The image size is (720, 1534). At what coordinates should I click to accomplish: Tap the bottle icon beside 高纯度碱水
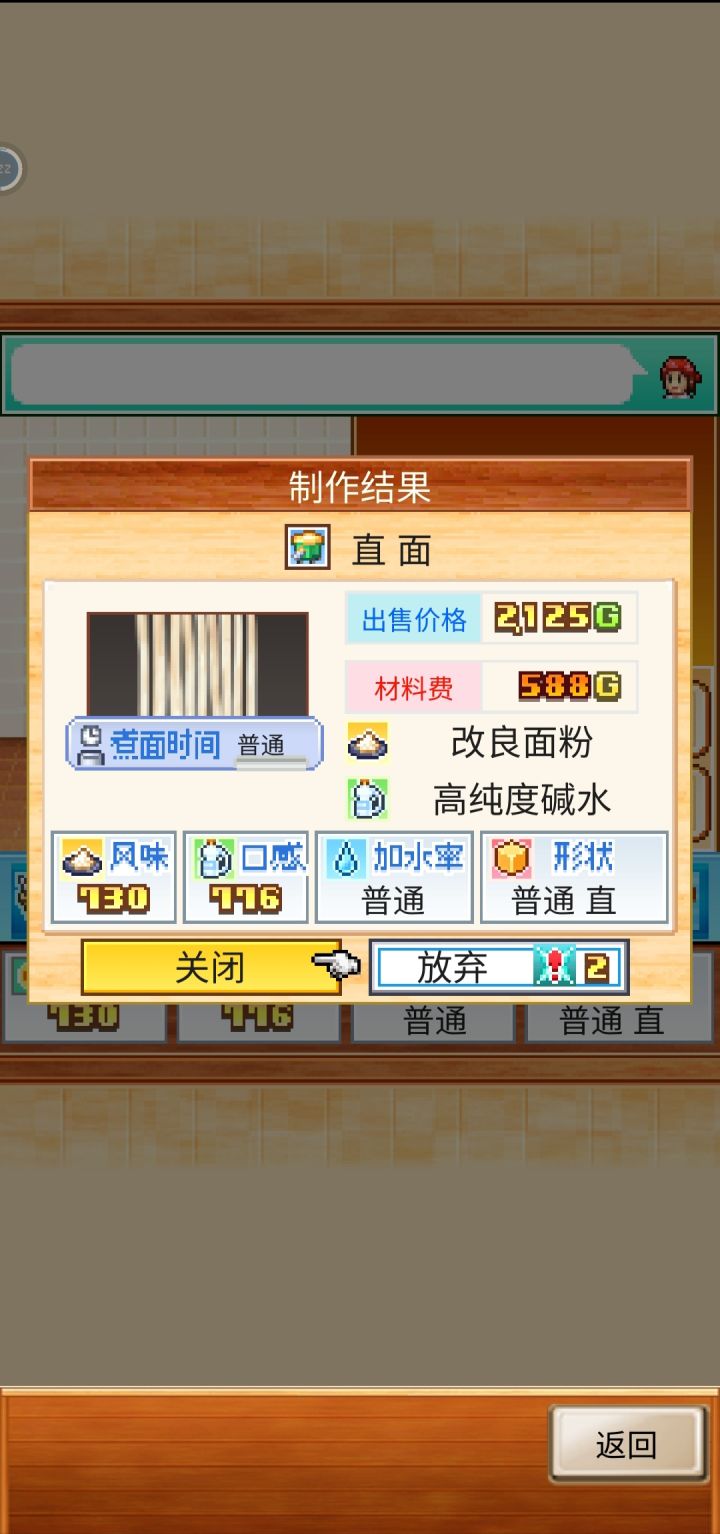[x=368, y=799]
